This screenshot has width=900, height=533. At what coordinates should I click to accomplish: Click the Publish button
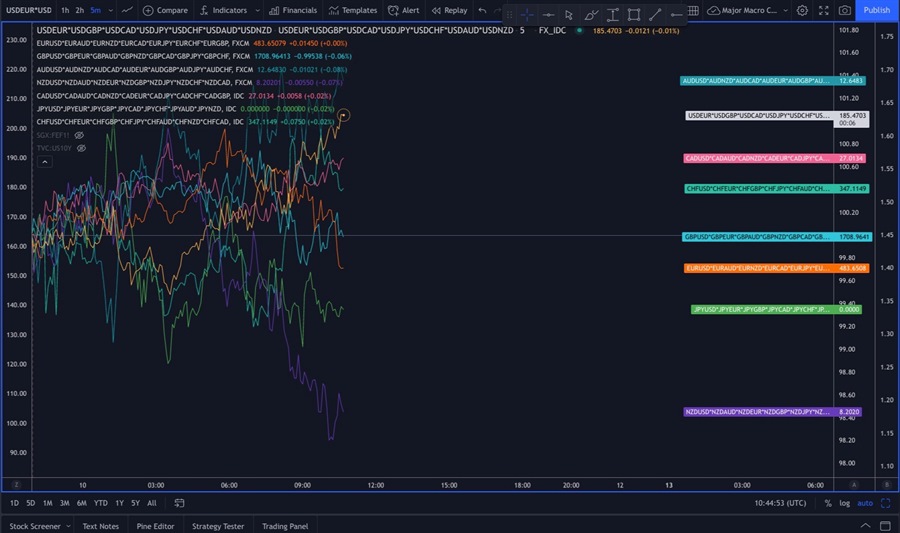876,10
